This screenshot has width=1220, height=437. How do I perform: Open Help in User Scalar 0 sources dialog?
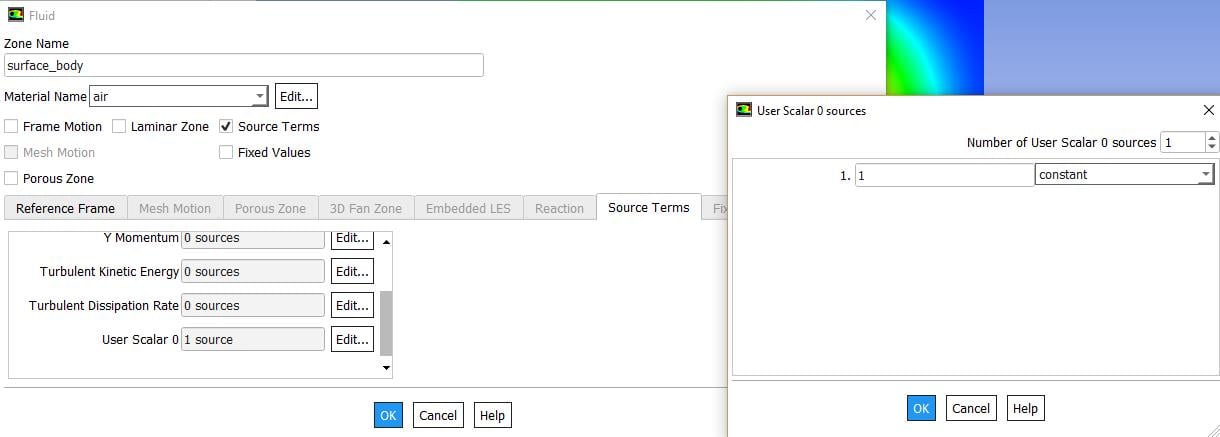tap(1025, 408)
